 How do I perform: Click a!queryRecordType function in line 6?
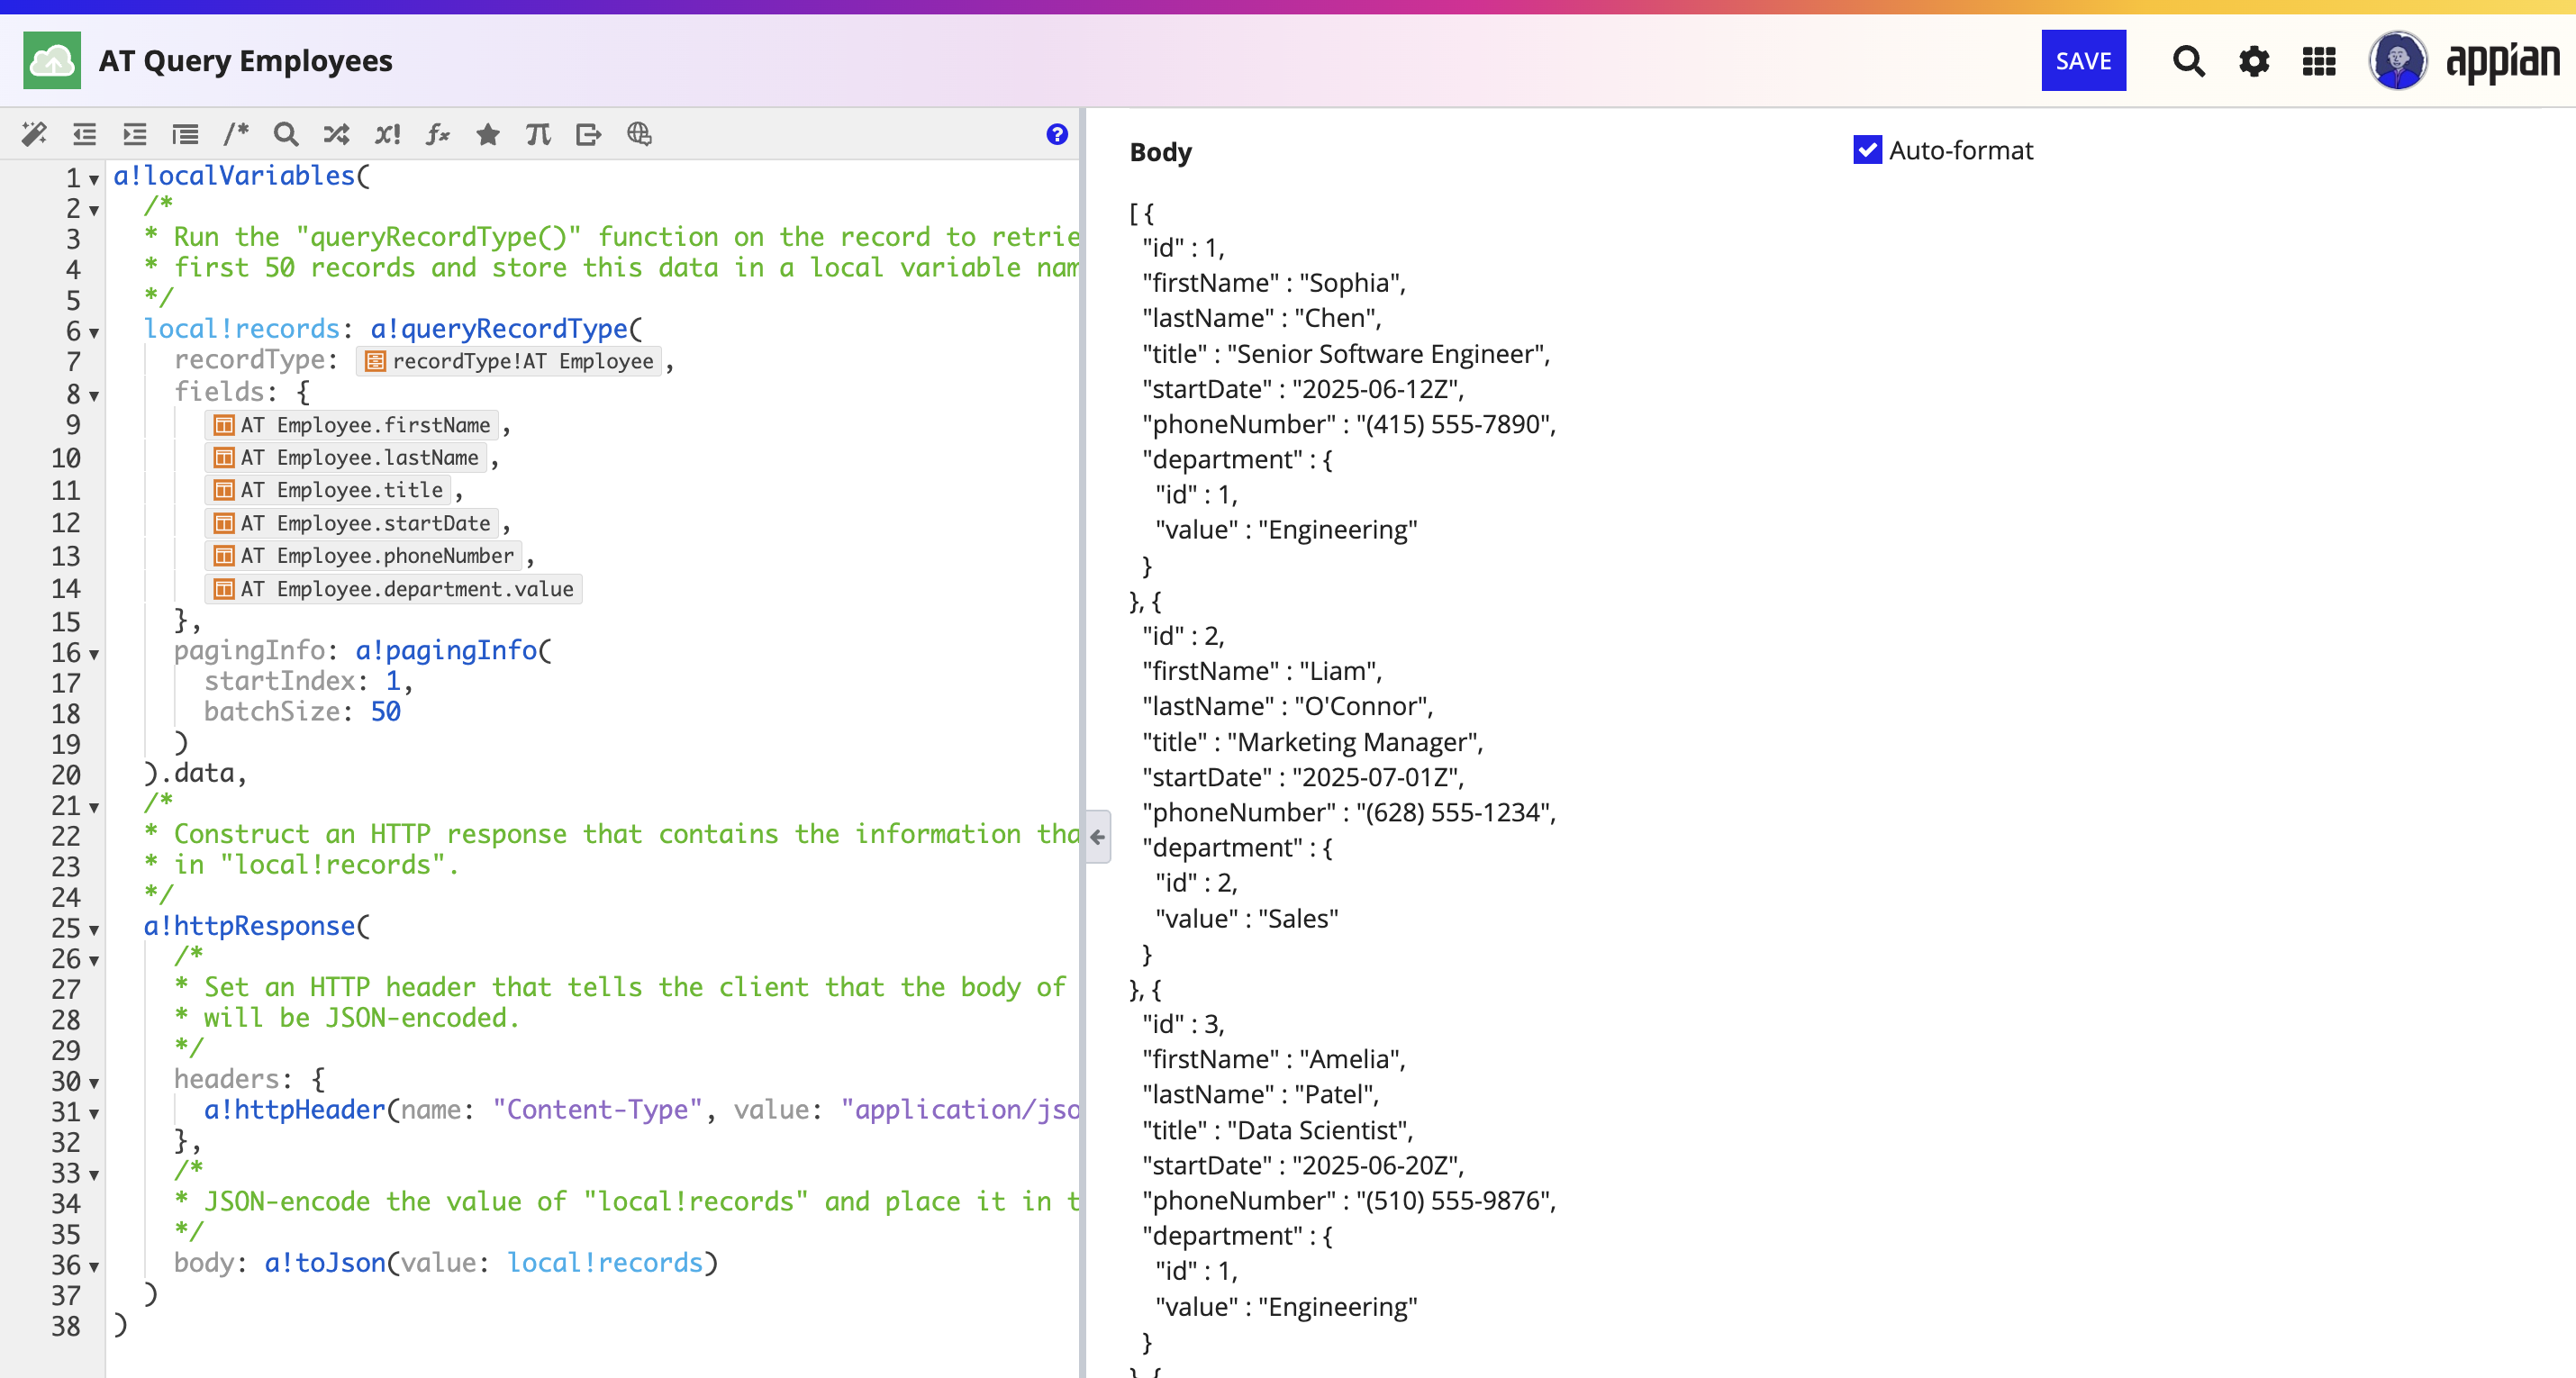point(499,328)
